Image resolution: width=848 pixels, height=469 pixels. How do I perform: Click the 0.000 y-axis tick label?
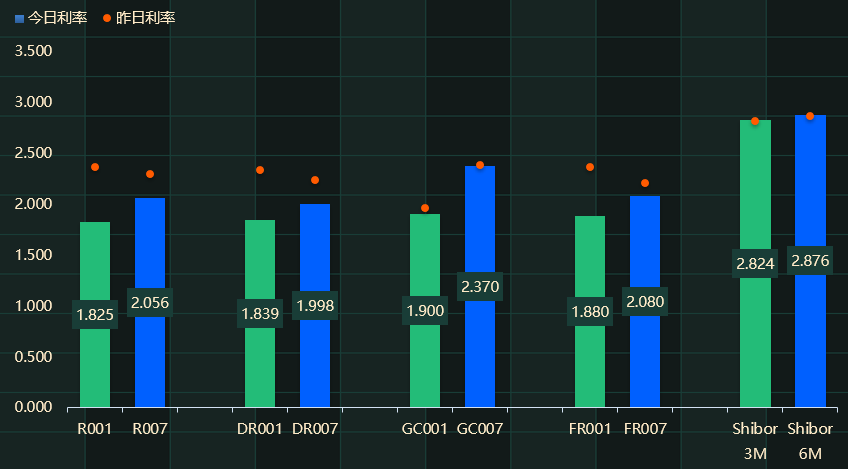pos(34,407)
